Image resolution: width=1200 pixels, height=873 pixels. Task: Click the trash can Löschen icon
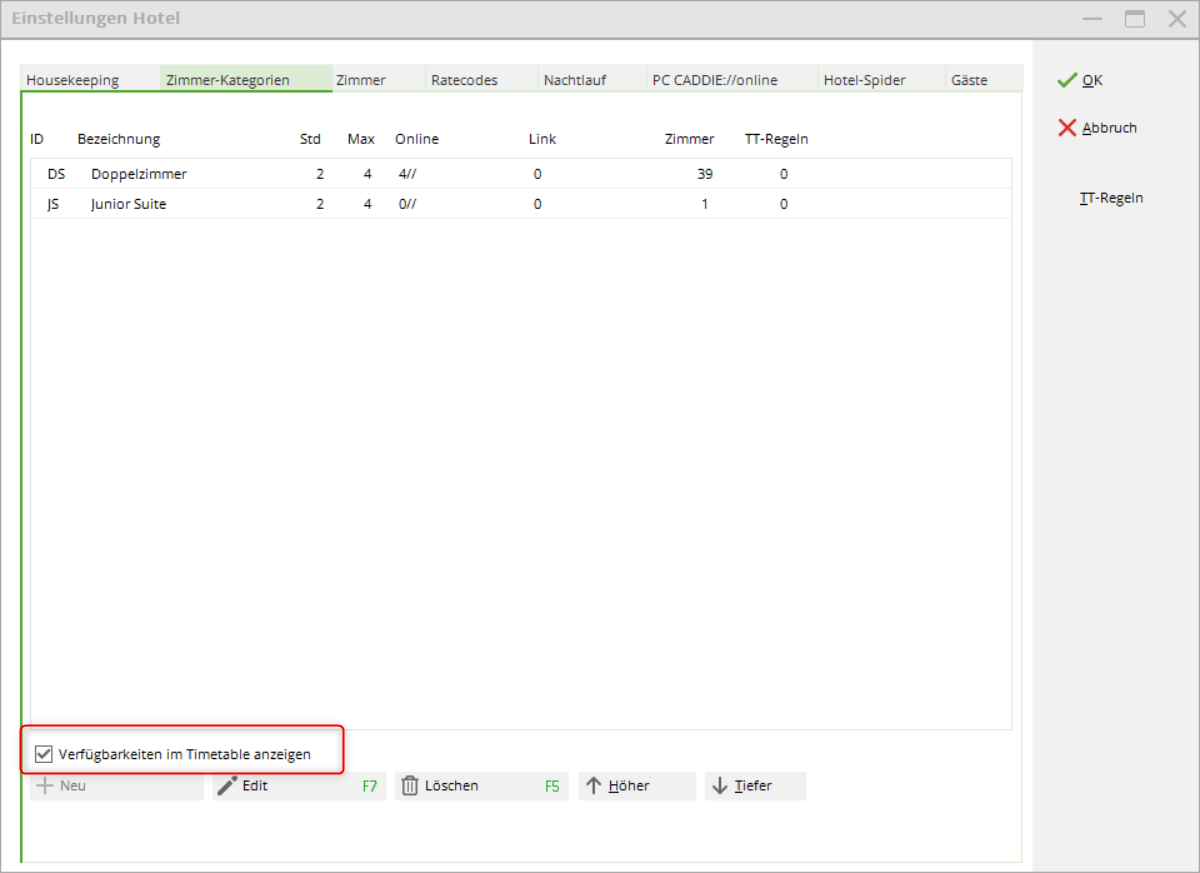tap(410, 786)
